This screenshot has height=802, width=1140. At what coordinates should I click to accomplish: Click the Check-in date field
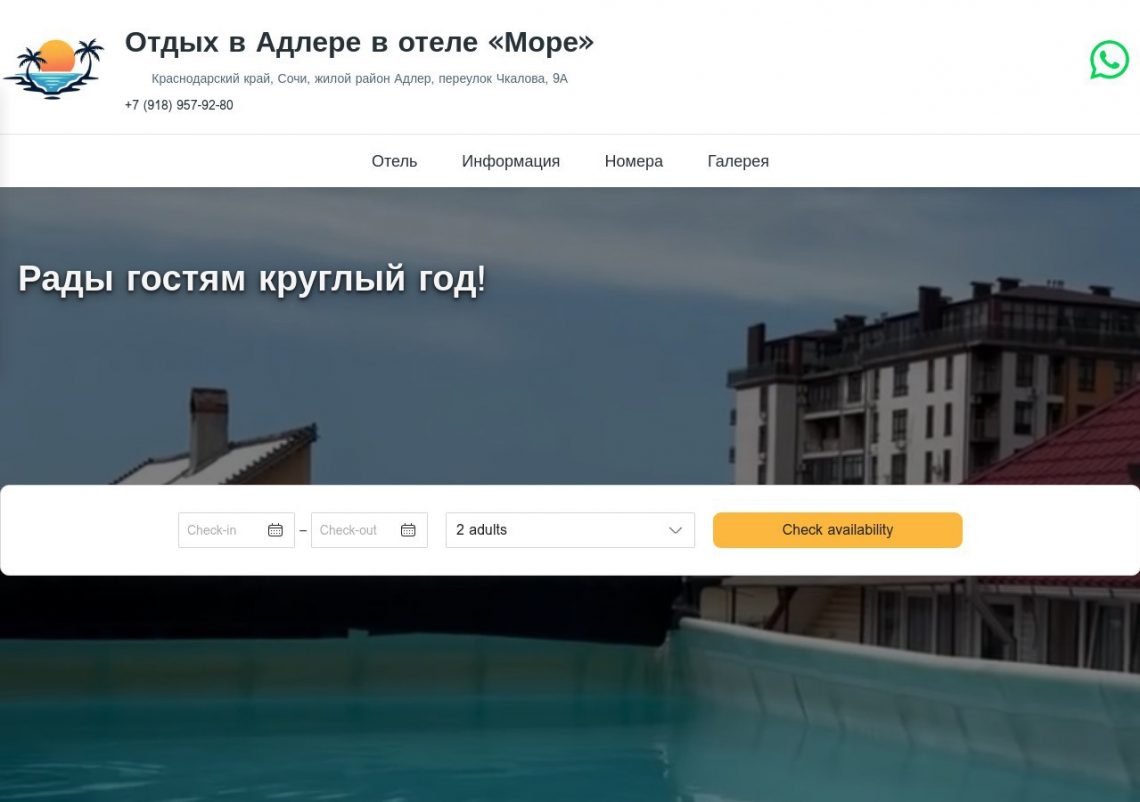click(236, 530)
